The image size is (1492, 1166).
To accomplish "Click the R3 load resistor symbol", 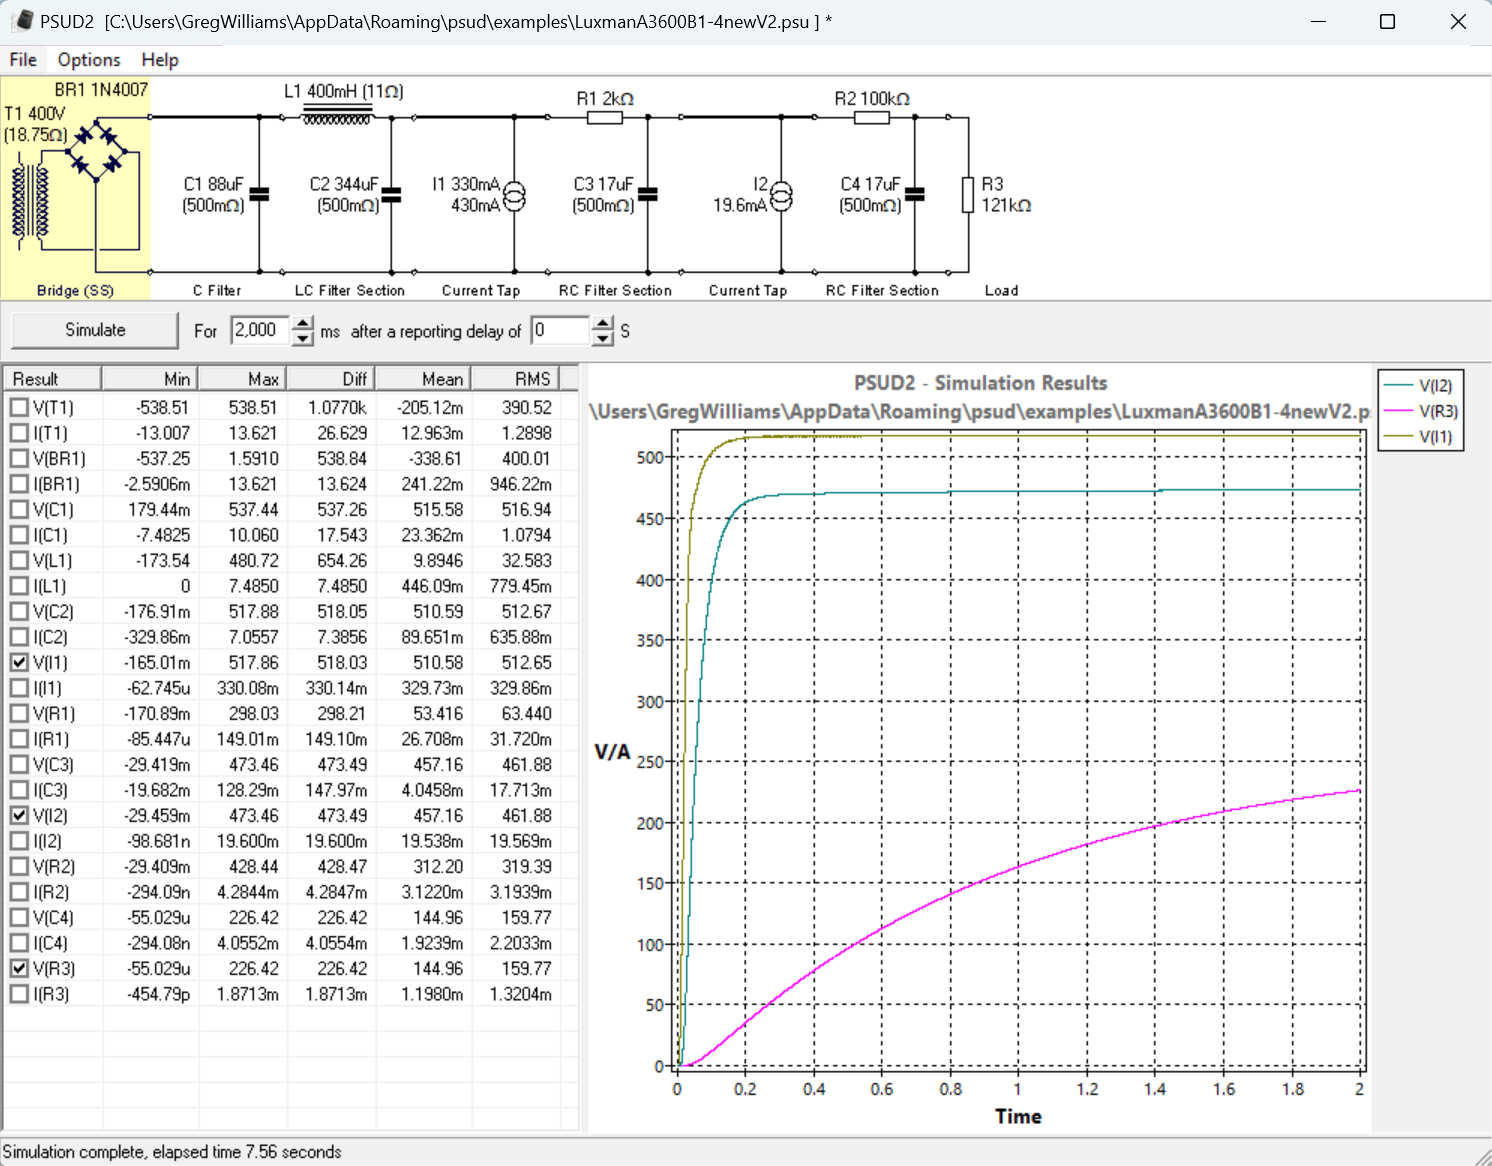I will point(968,195).
